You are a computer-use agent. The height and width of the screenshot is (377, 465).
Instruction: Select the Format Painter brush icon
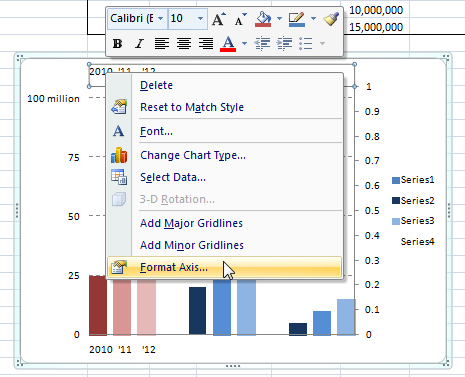(331, 19)
